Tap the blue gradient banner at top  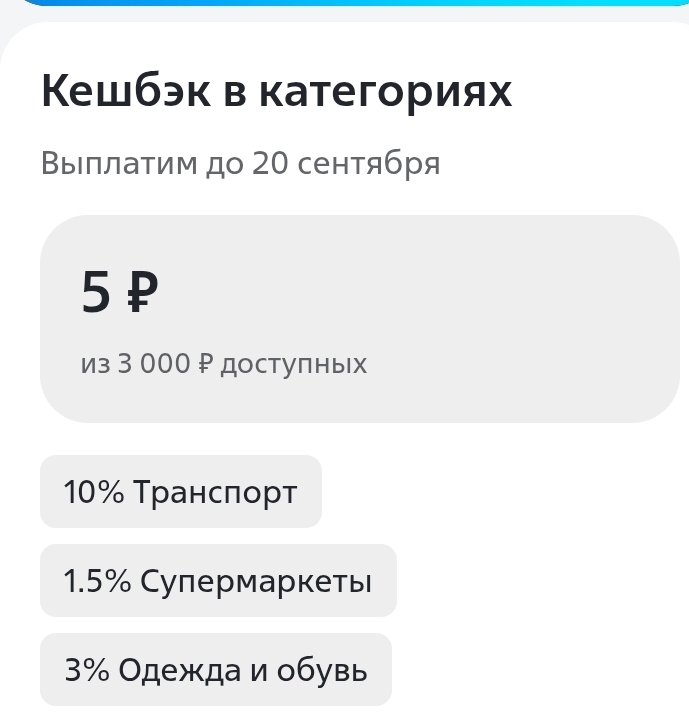[344, 3]
